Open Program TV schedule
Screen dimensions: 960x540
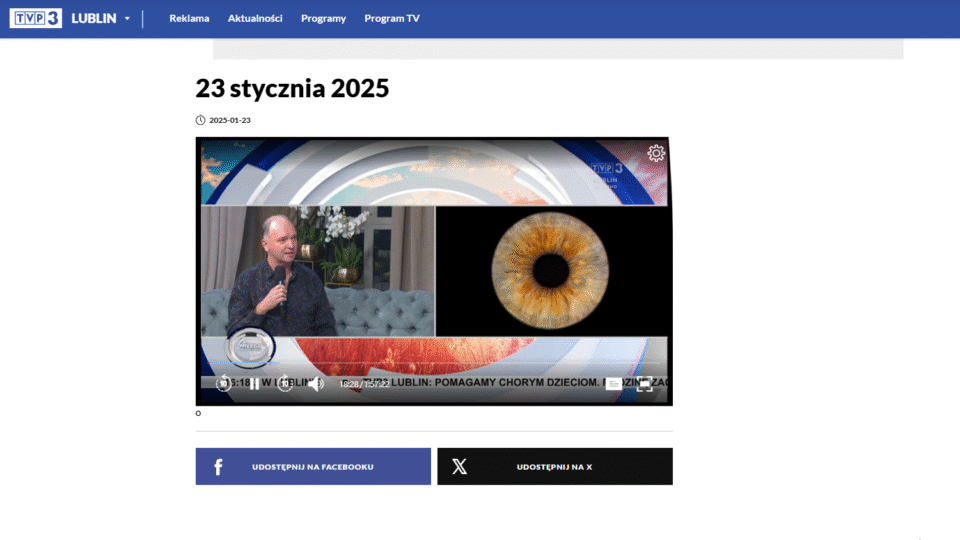click(392, 19)
